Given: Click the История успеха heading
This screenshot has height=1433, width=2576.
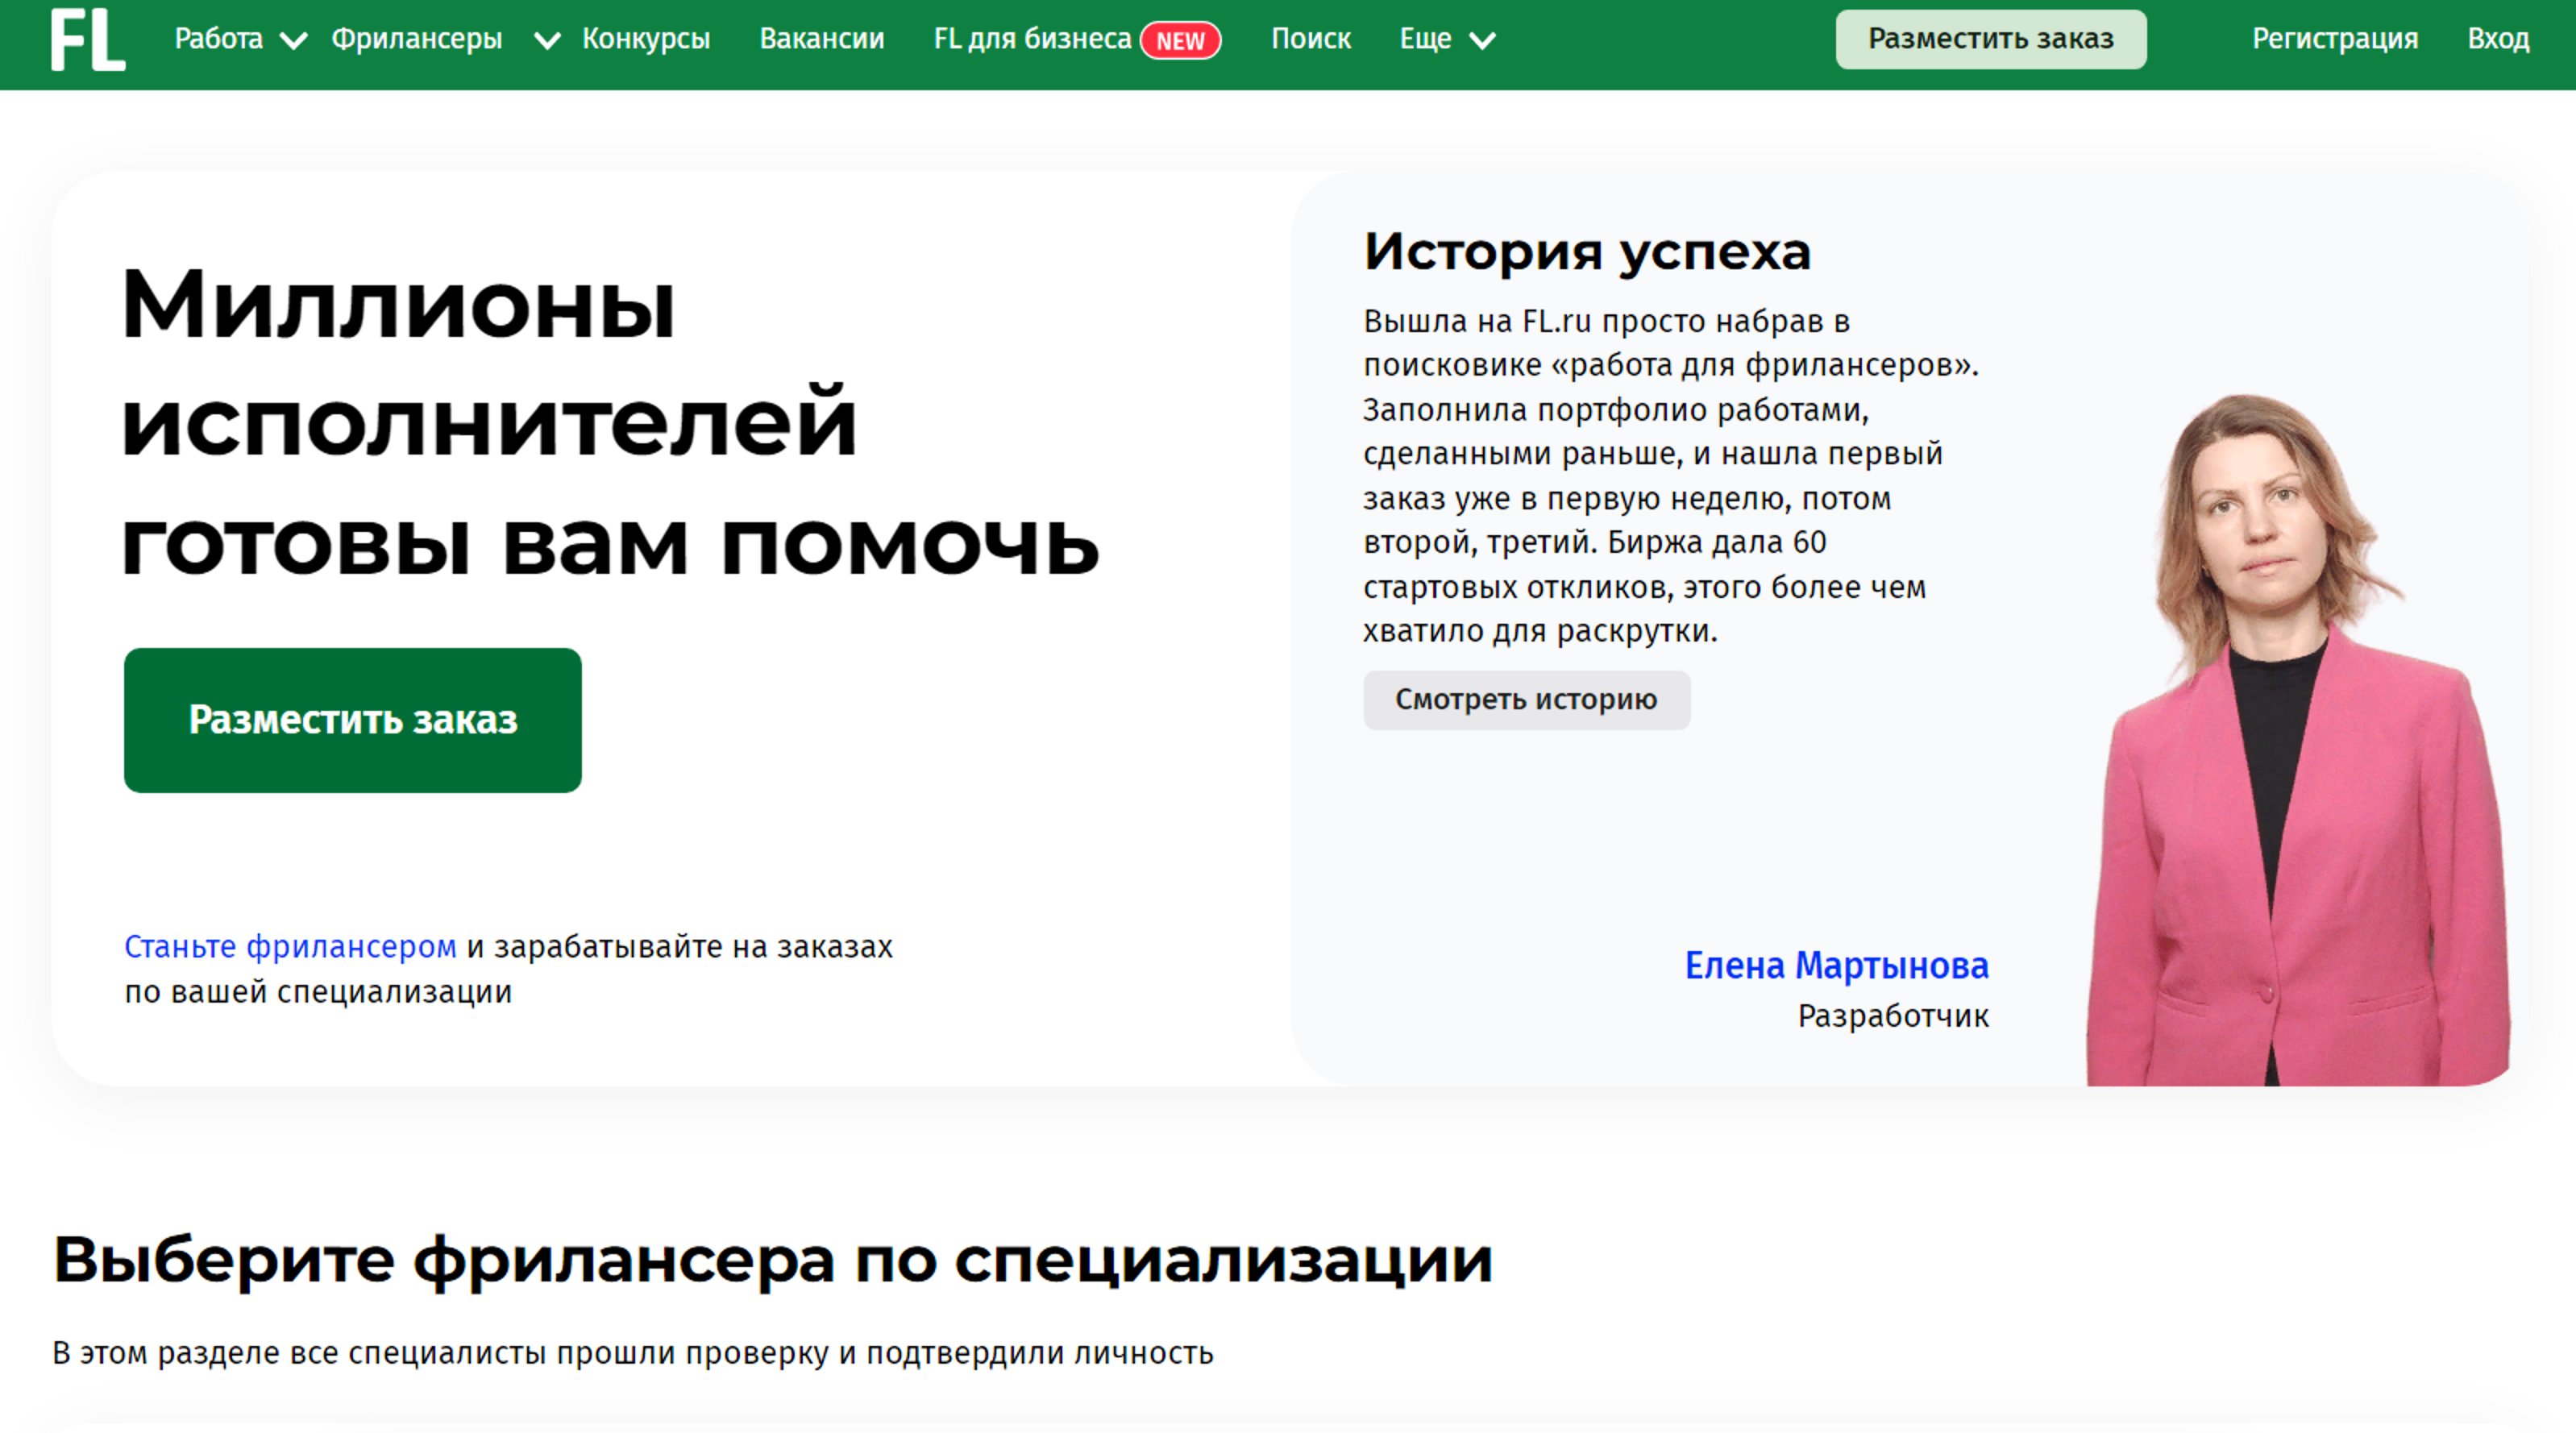Looking at the screenshot, I should (1587, 252).
